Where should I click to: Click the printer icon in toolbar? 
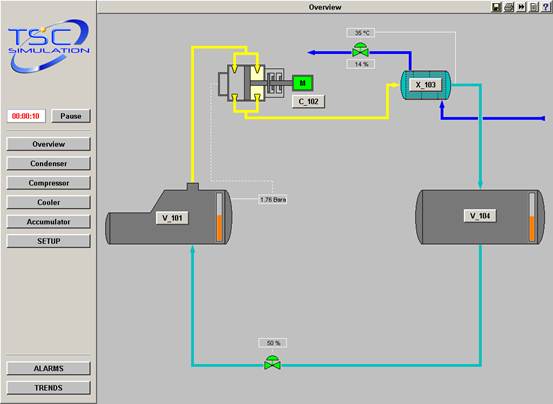coord(509,7)
